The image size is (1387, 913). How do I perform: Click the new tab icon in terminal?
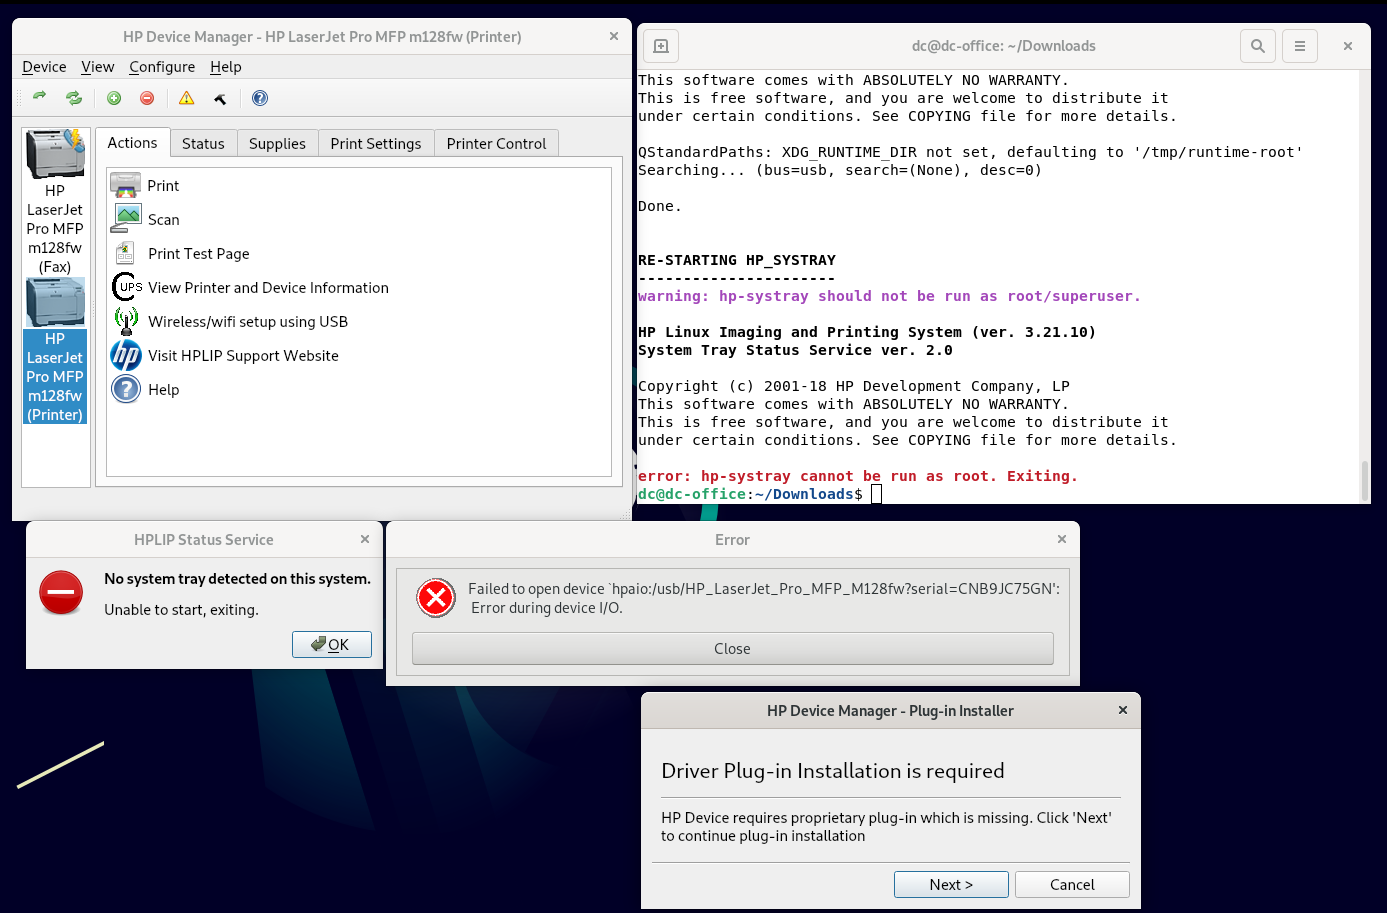point(661,46)
